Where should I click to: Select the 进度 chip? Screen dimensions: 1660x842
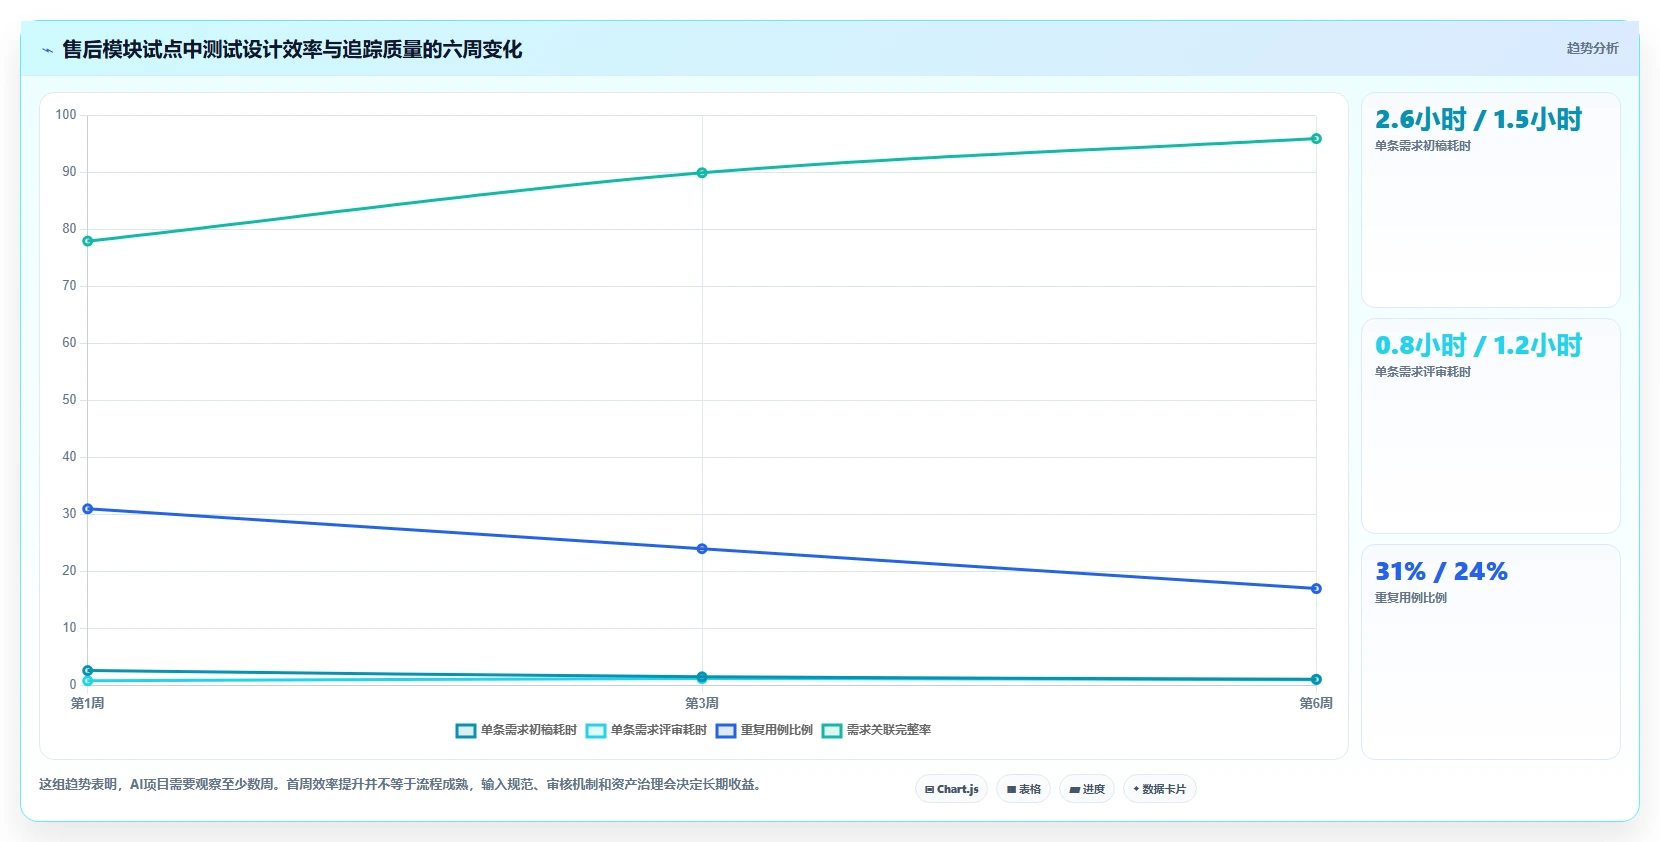pos(1087,789)
